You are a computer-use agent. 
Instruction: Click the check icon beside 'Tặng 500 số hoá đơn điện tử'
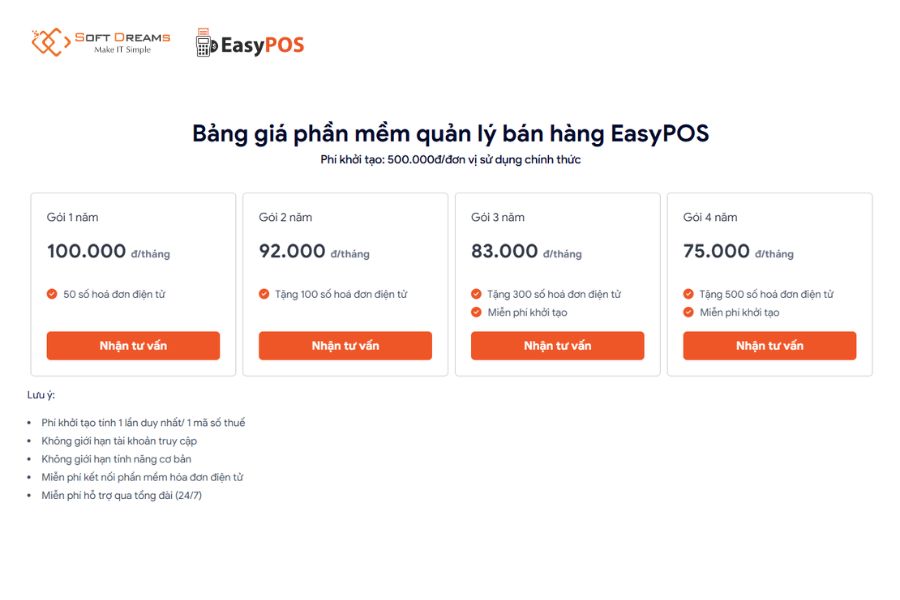click(689, 294)
